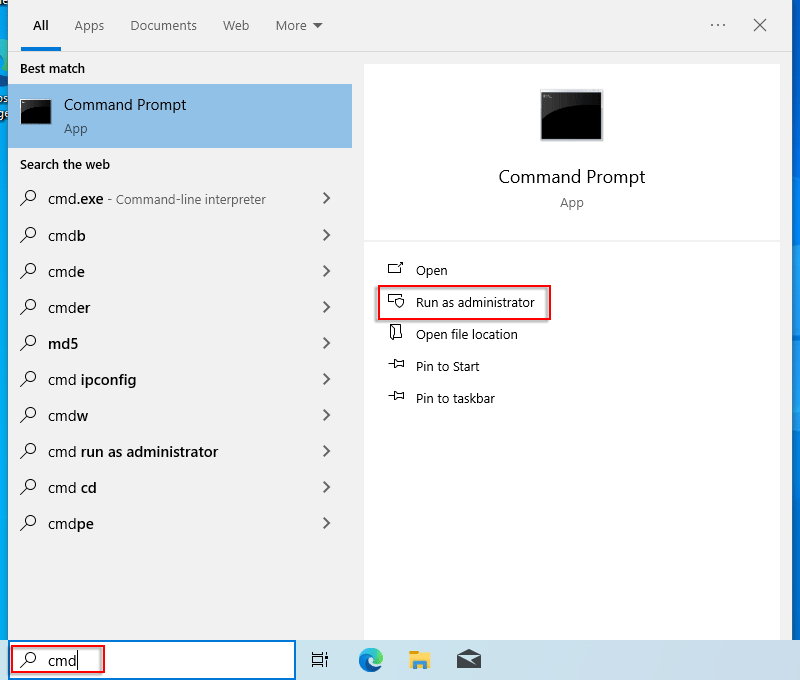The width and height of the screenshot is (800, 680).
Task: Expand the md5 suggestion arrow
Action: click(x=327, y=343)
